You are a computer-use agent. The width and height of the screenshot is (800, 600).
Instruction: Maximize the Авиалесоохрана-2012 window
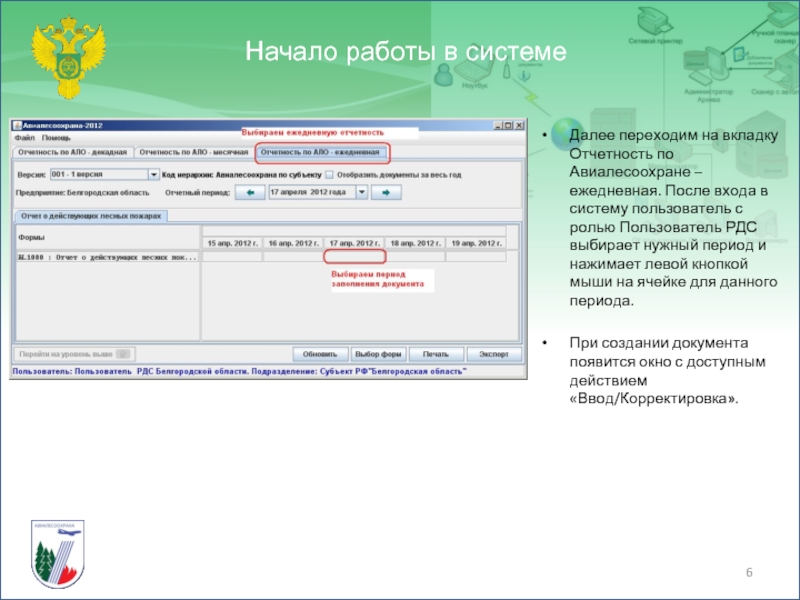[x=507, y=126]
